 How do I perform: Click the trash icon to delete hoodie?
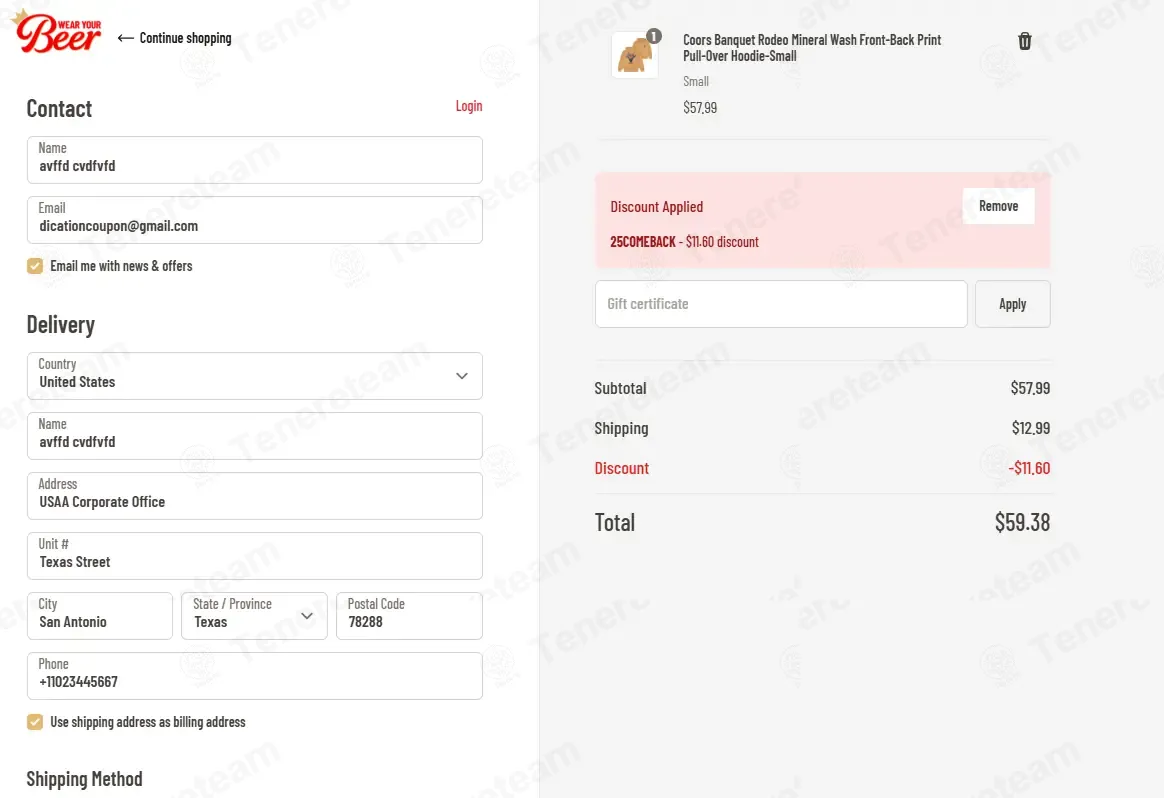coord(1024,41)
